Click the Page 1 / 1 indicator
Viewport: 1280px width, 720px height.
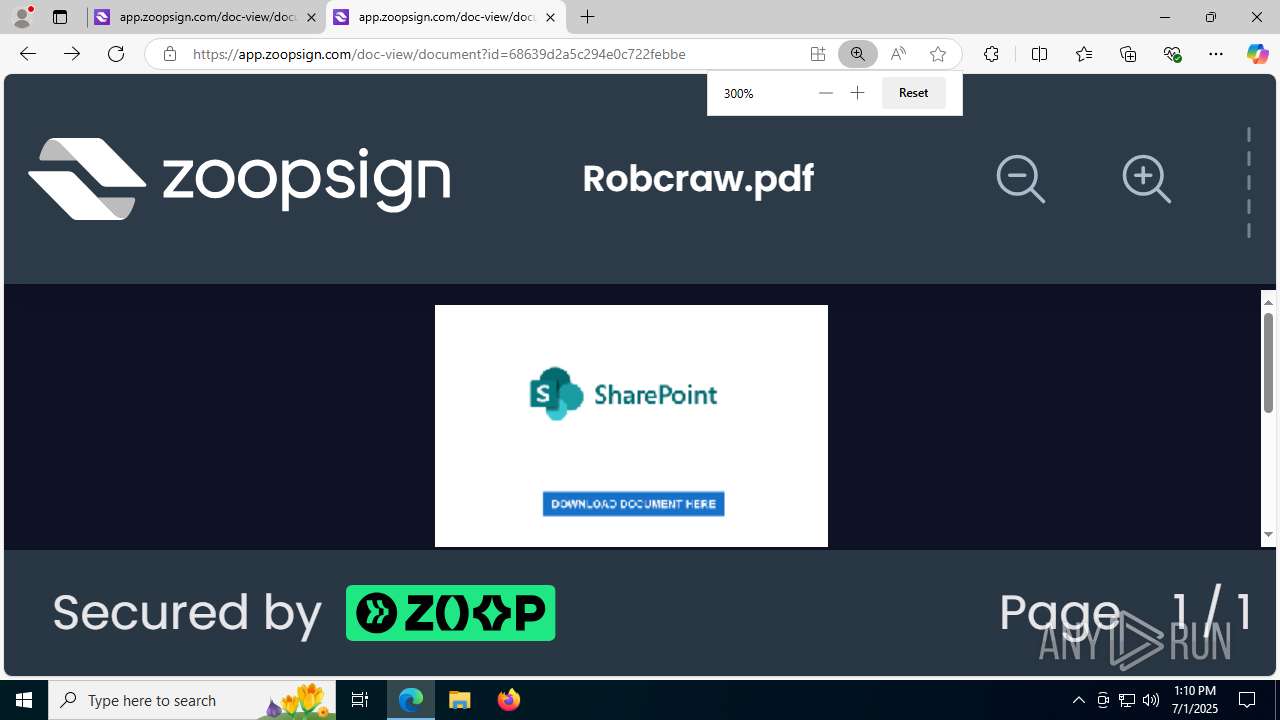click(1126, 612)
